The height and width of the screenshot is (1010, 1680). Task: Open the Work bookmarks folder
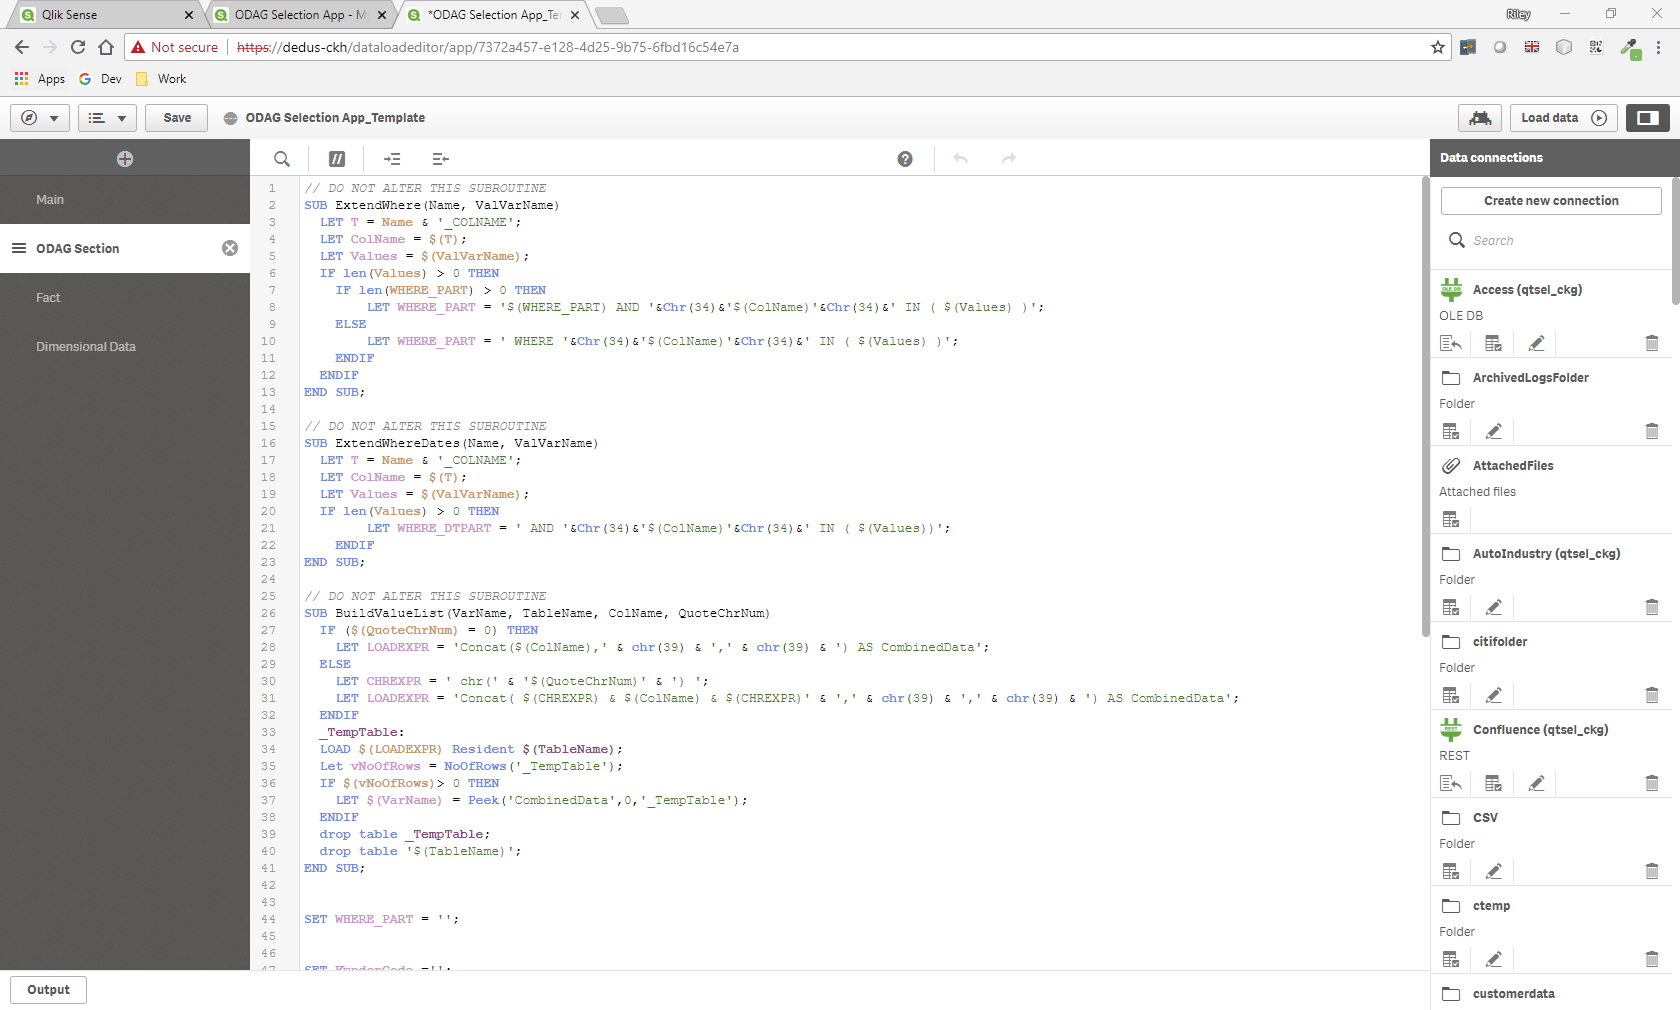pos(161,79)
